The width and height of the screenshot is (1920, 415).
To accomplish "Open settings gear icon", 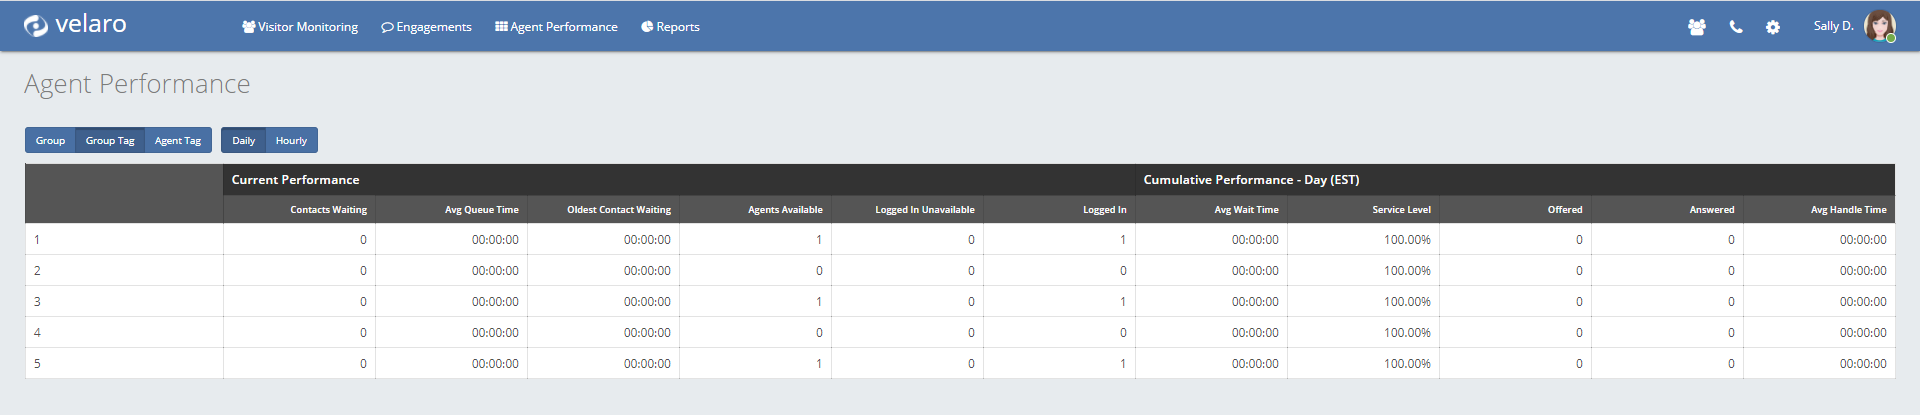I will [1773, 27].
